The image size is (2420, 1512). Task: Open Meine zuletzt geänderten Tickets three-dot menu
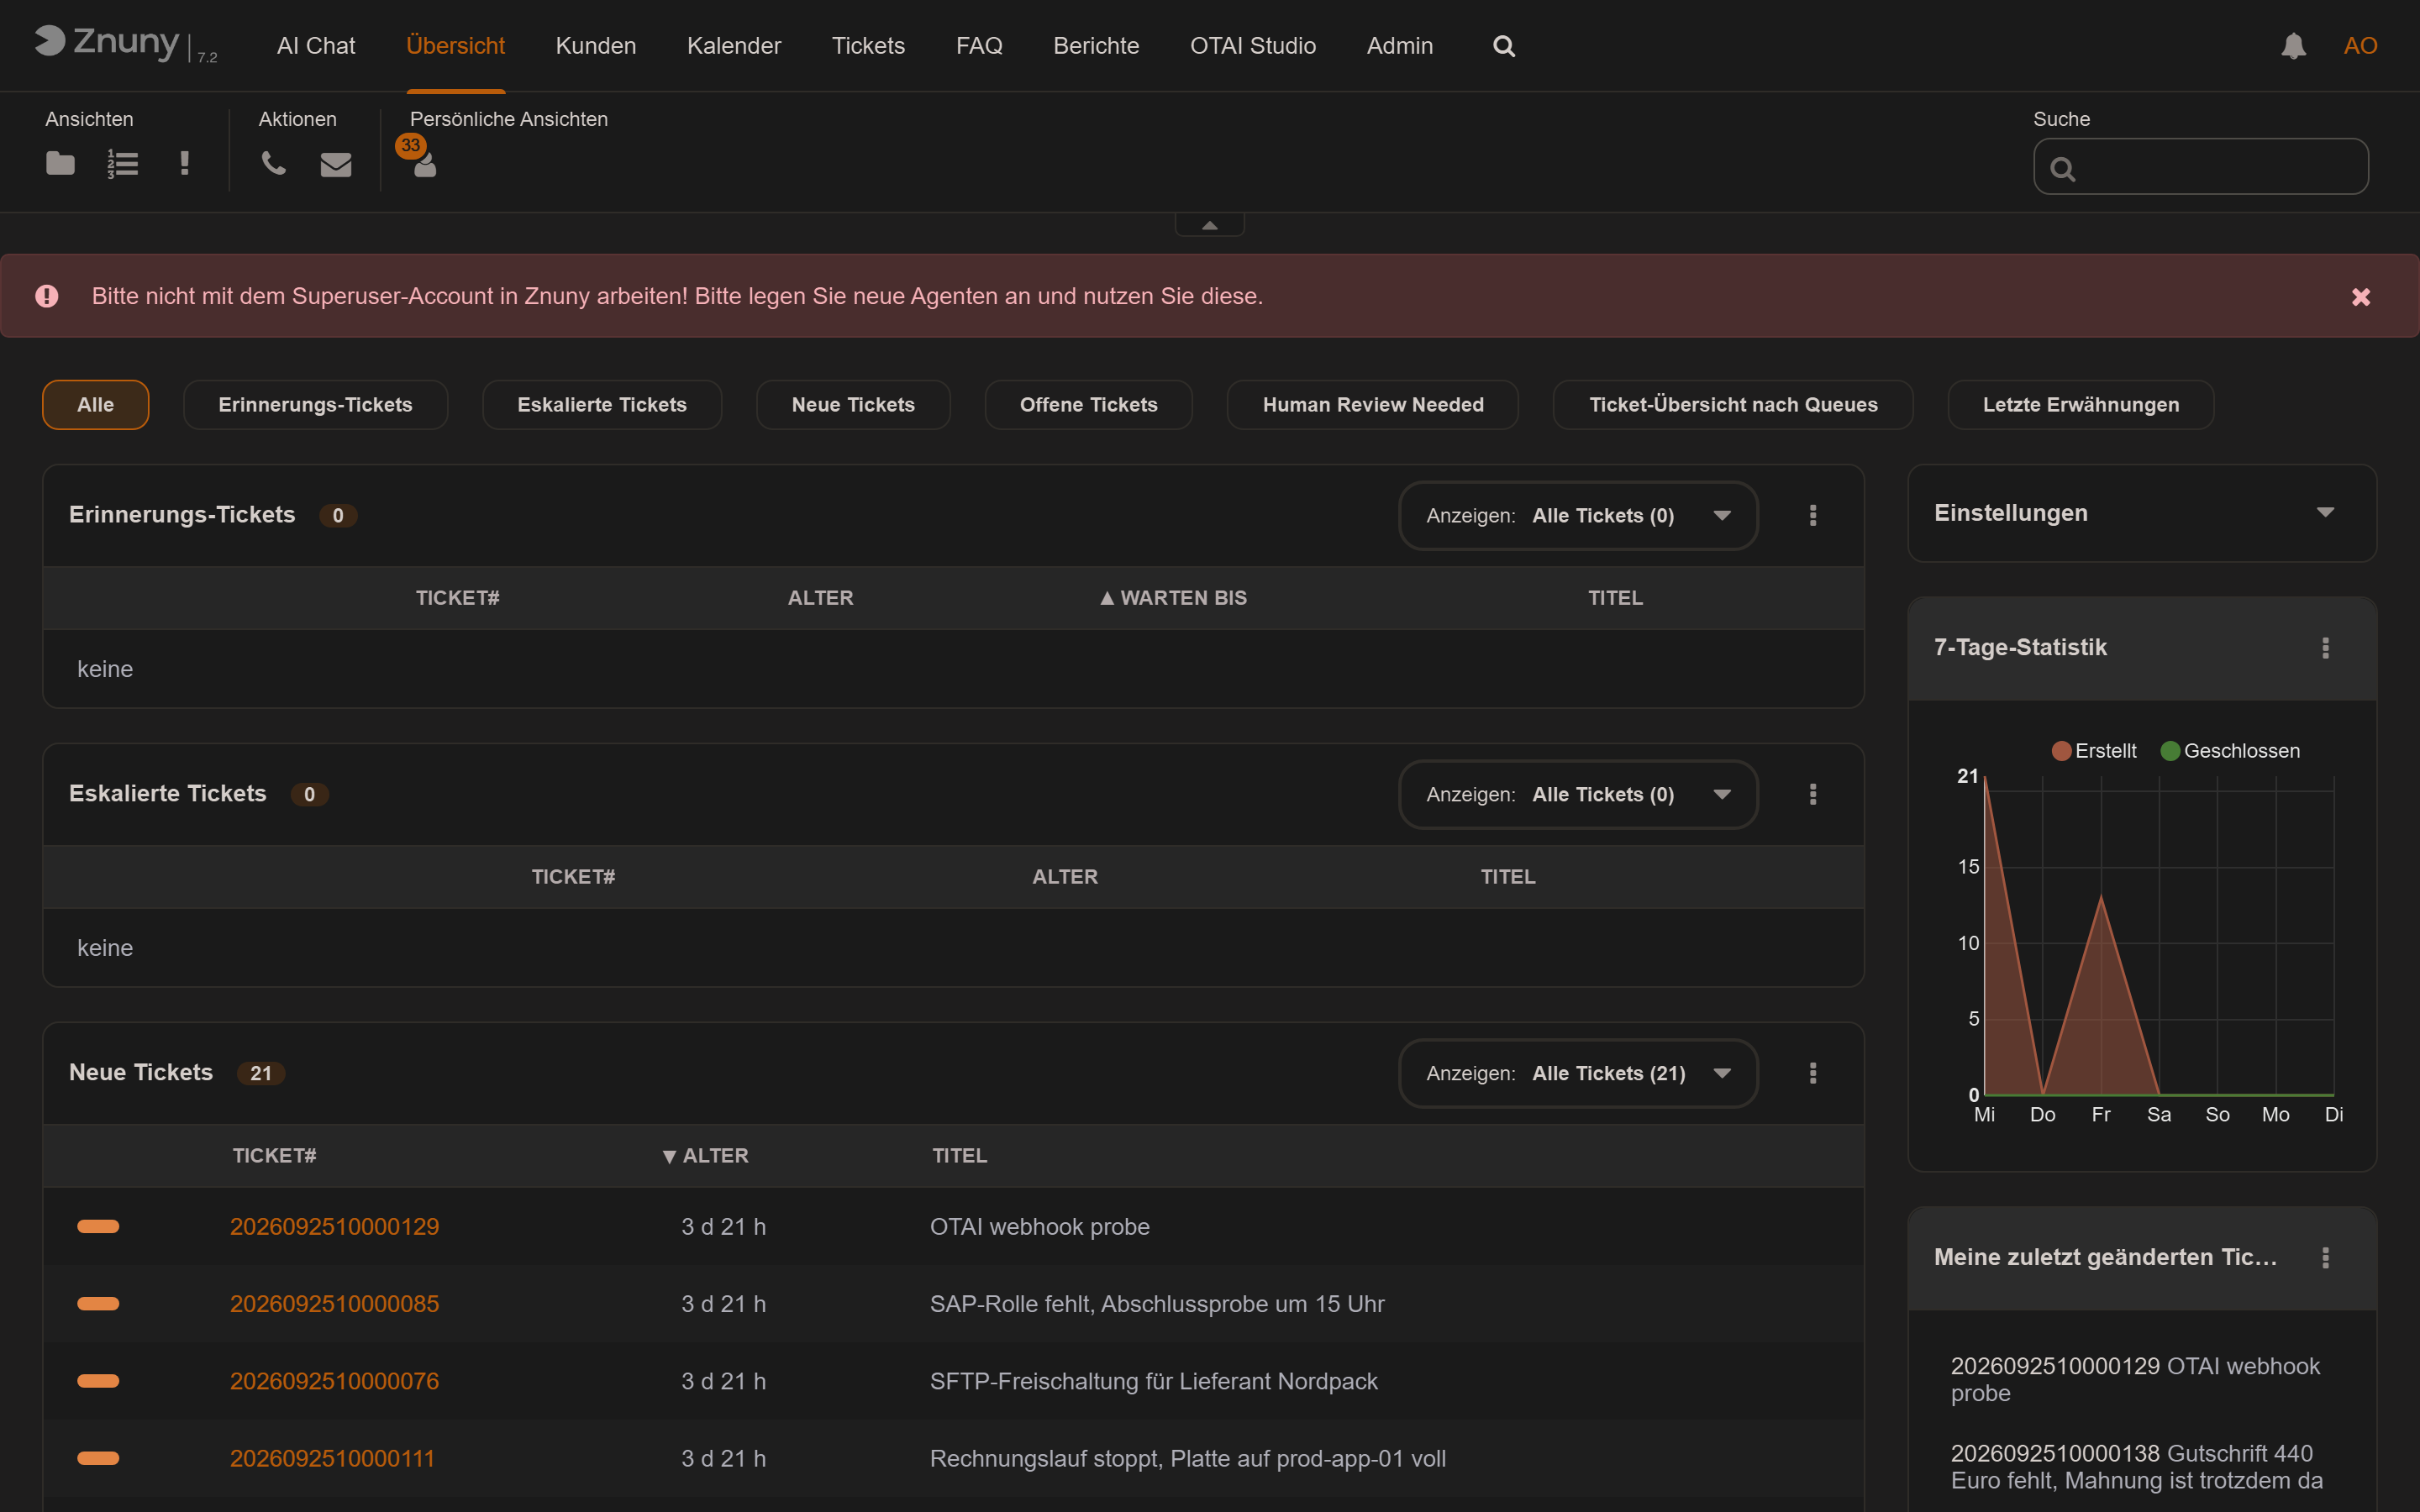(x=2325, y=1258)
